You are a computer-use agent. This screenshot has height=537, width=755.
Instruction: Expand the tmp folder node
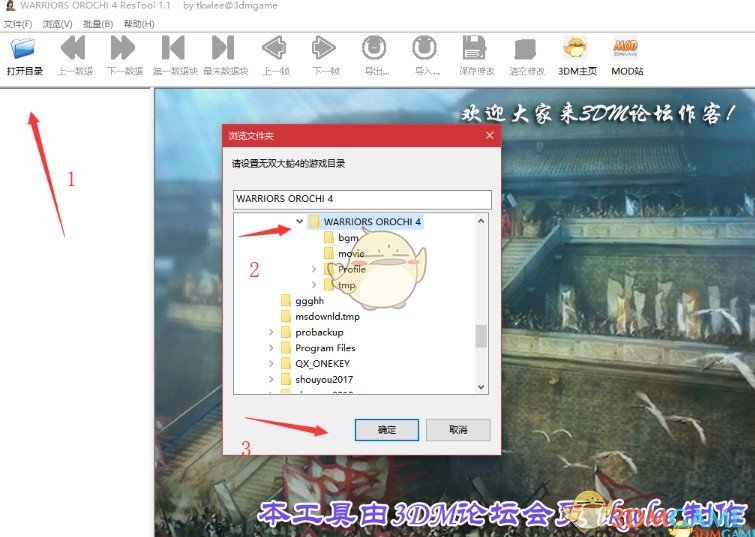pyautogui.click(x=314, y=285)
